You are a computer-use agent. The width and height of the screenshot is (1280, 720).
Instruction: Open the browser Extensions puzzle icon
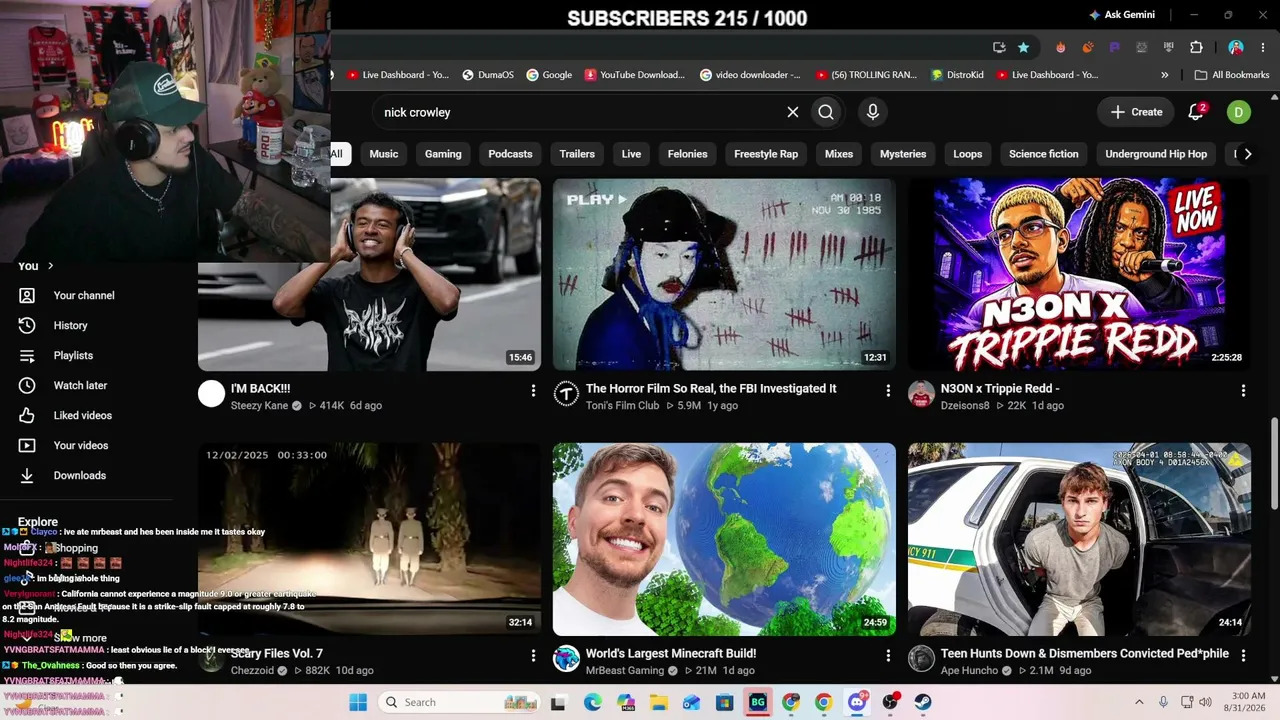point(1196,47)
